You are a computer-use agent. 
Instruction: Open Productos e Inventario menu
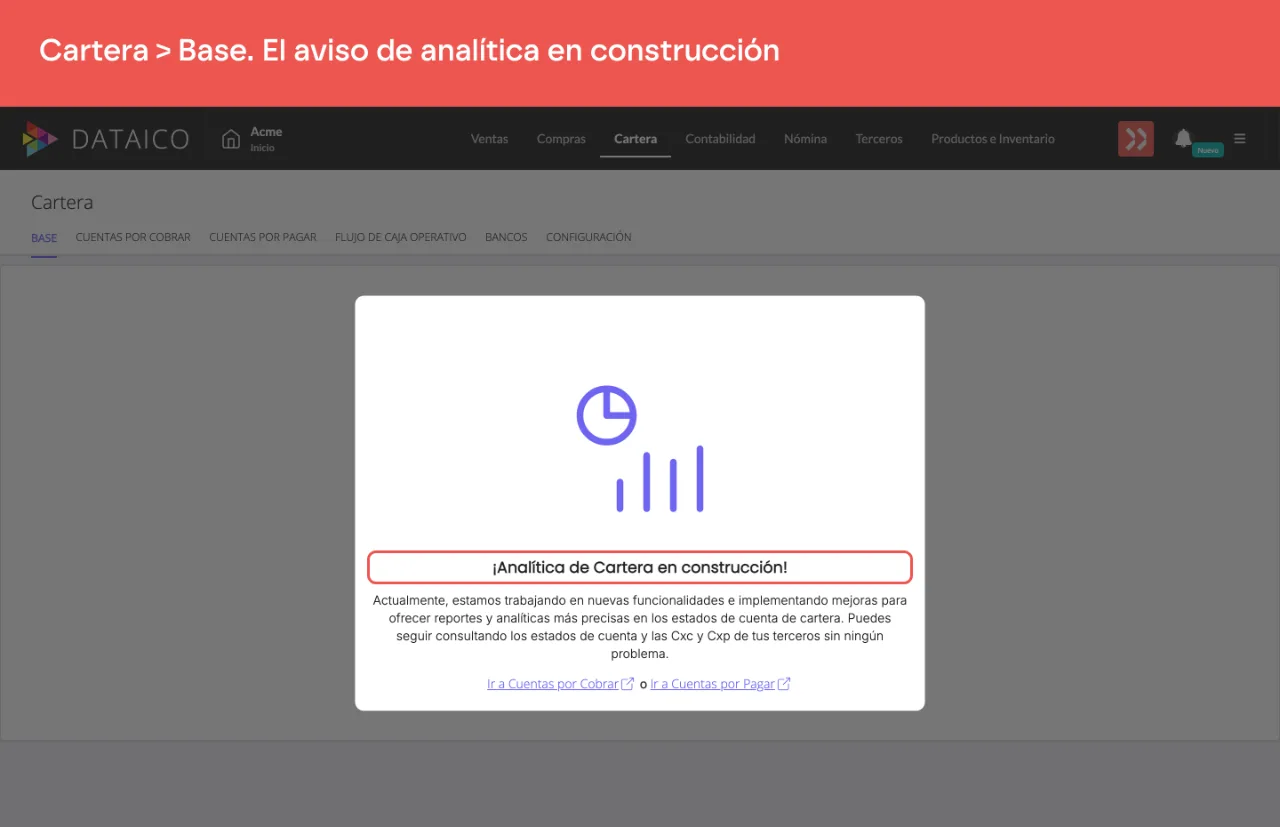[993, 139]
